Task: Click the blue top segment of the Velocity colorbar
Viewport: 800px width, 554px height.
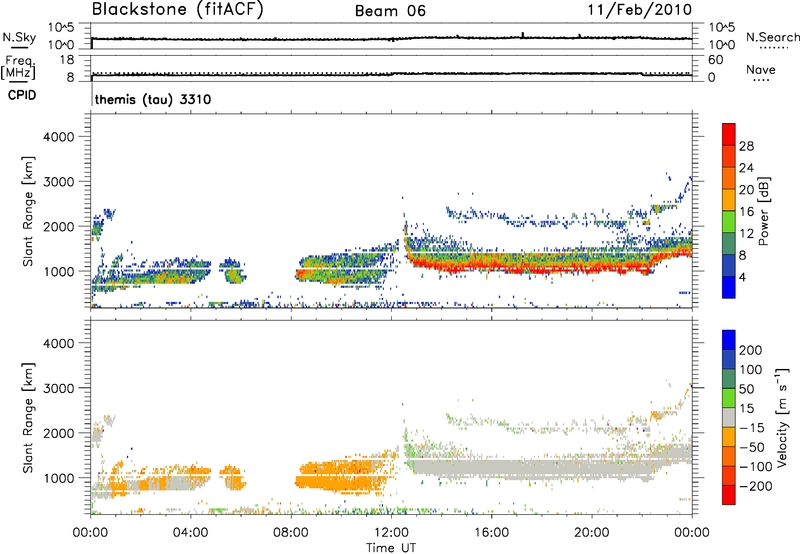Action: (x=729, y=340)
